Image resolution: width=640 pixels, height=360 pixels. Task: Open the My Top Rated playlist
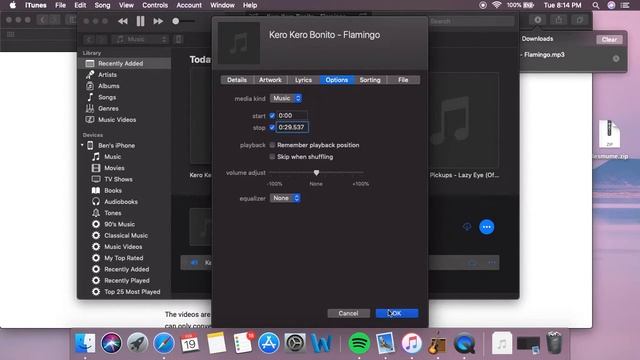[x=124, y=258]
